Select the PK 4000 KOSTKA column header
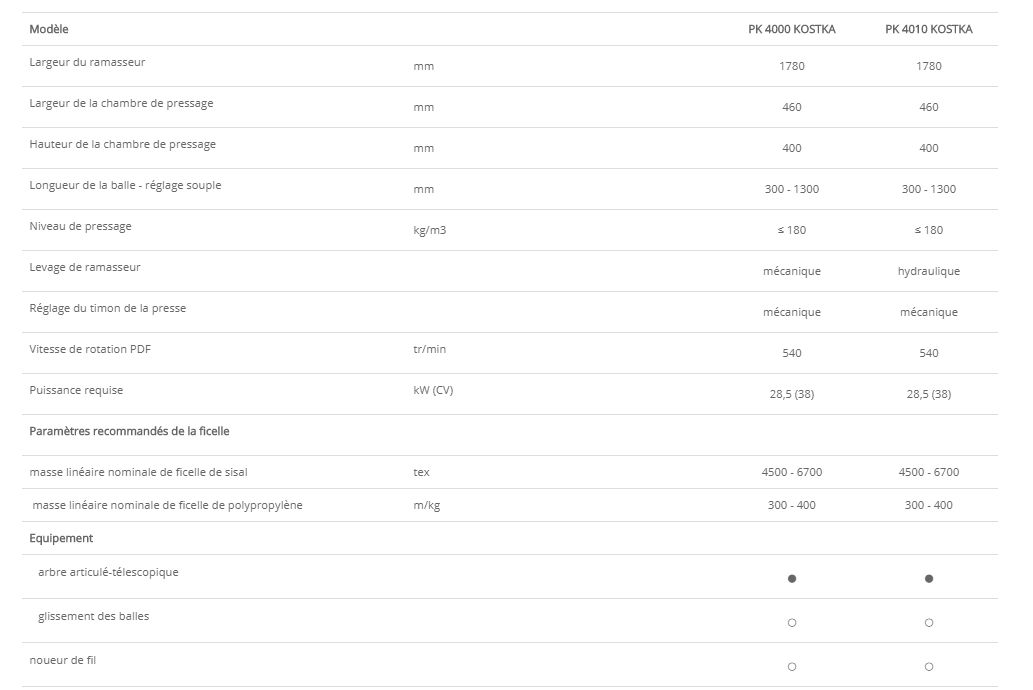1033x690 pixels. click(x=791, y=30)
